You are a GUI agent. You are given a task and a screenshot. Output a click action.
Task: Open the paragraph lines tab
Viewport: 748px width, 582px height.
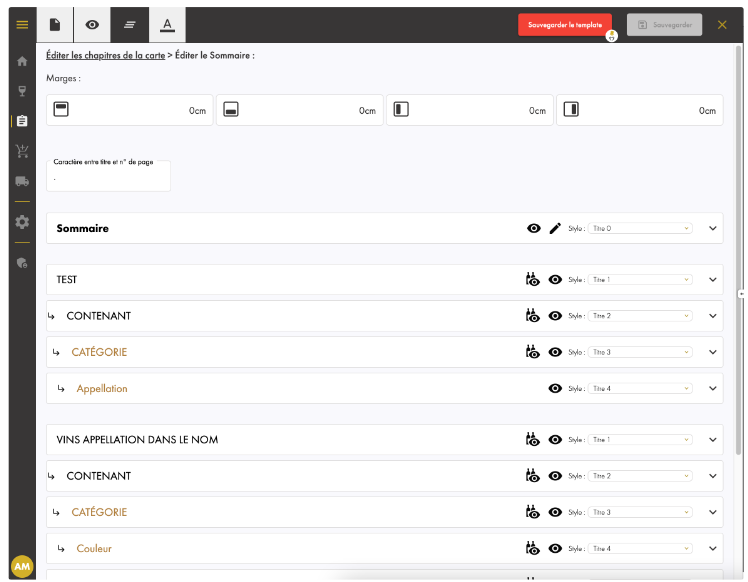coord(130,24)
